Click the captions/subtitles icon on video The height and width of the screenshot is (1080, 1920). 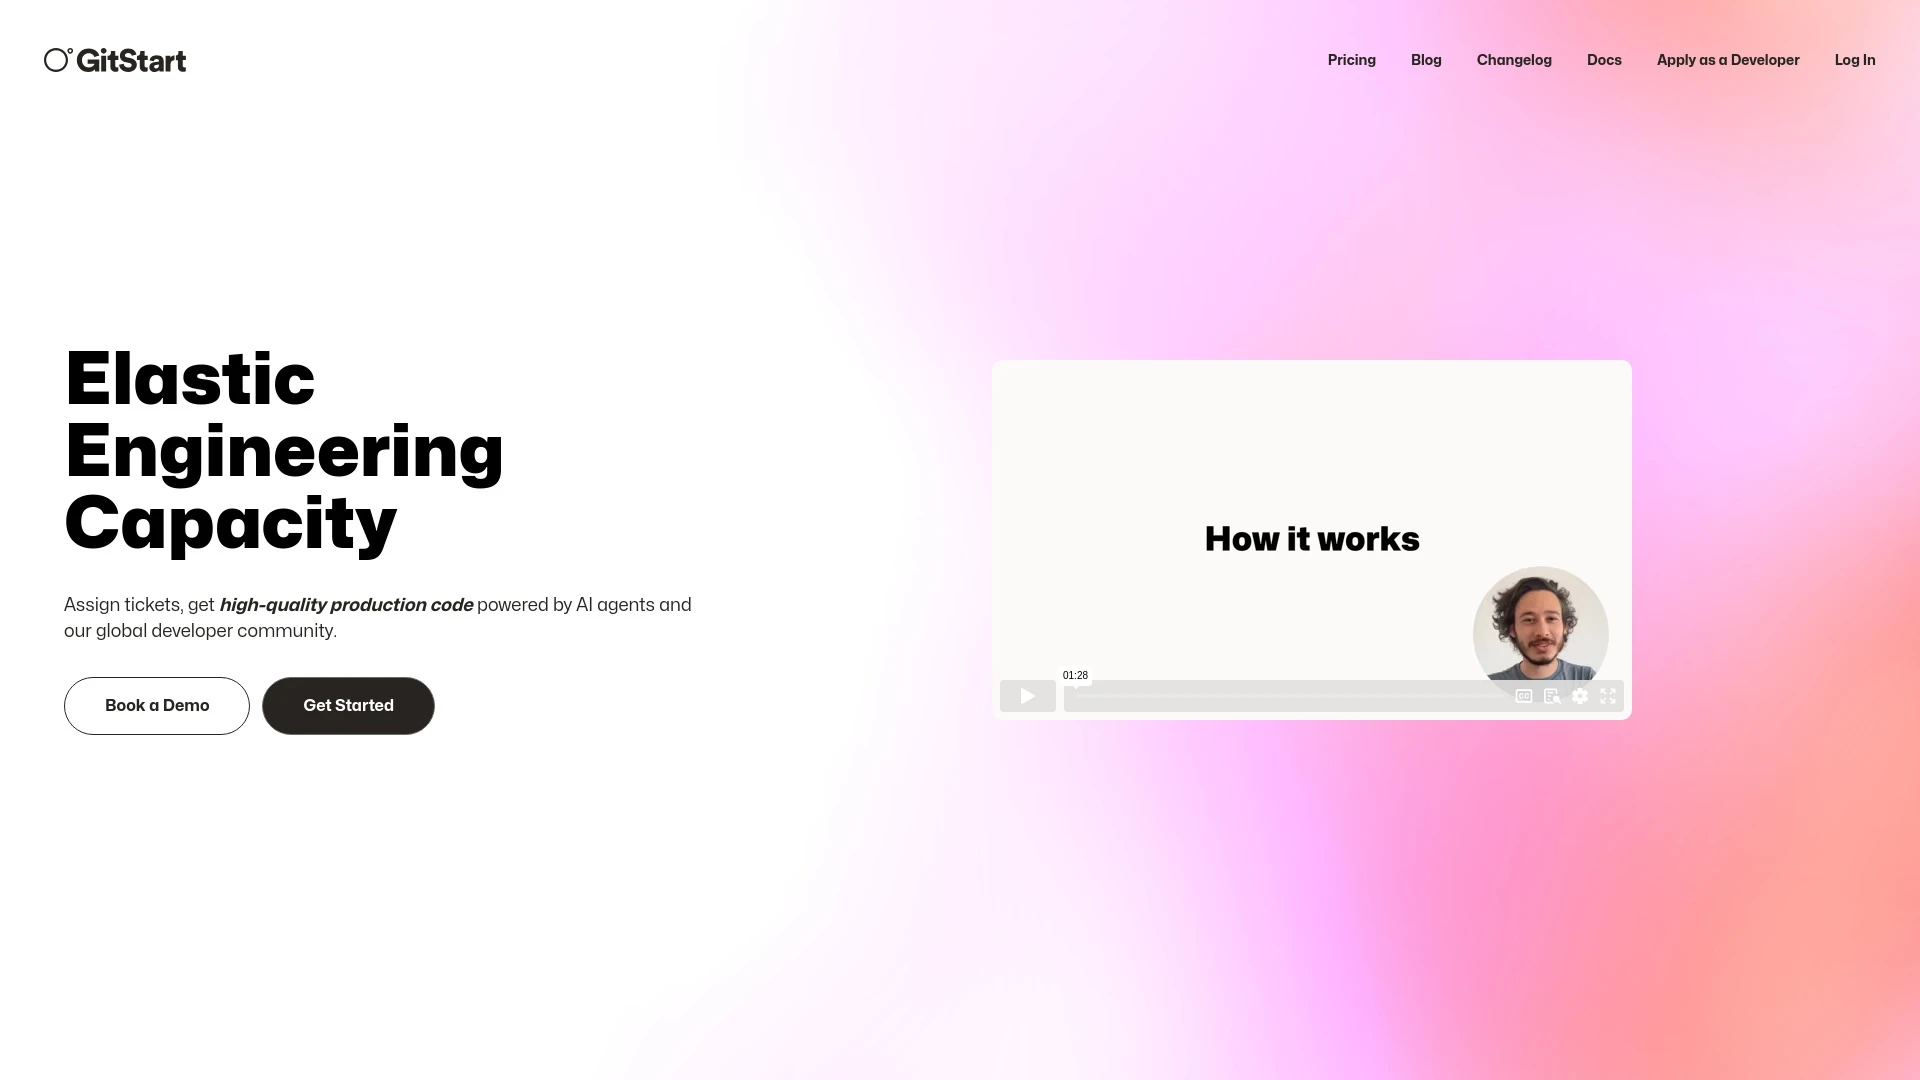pyautogui.click(x=1524, y=695)
